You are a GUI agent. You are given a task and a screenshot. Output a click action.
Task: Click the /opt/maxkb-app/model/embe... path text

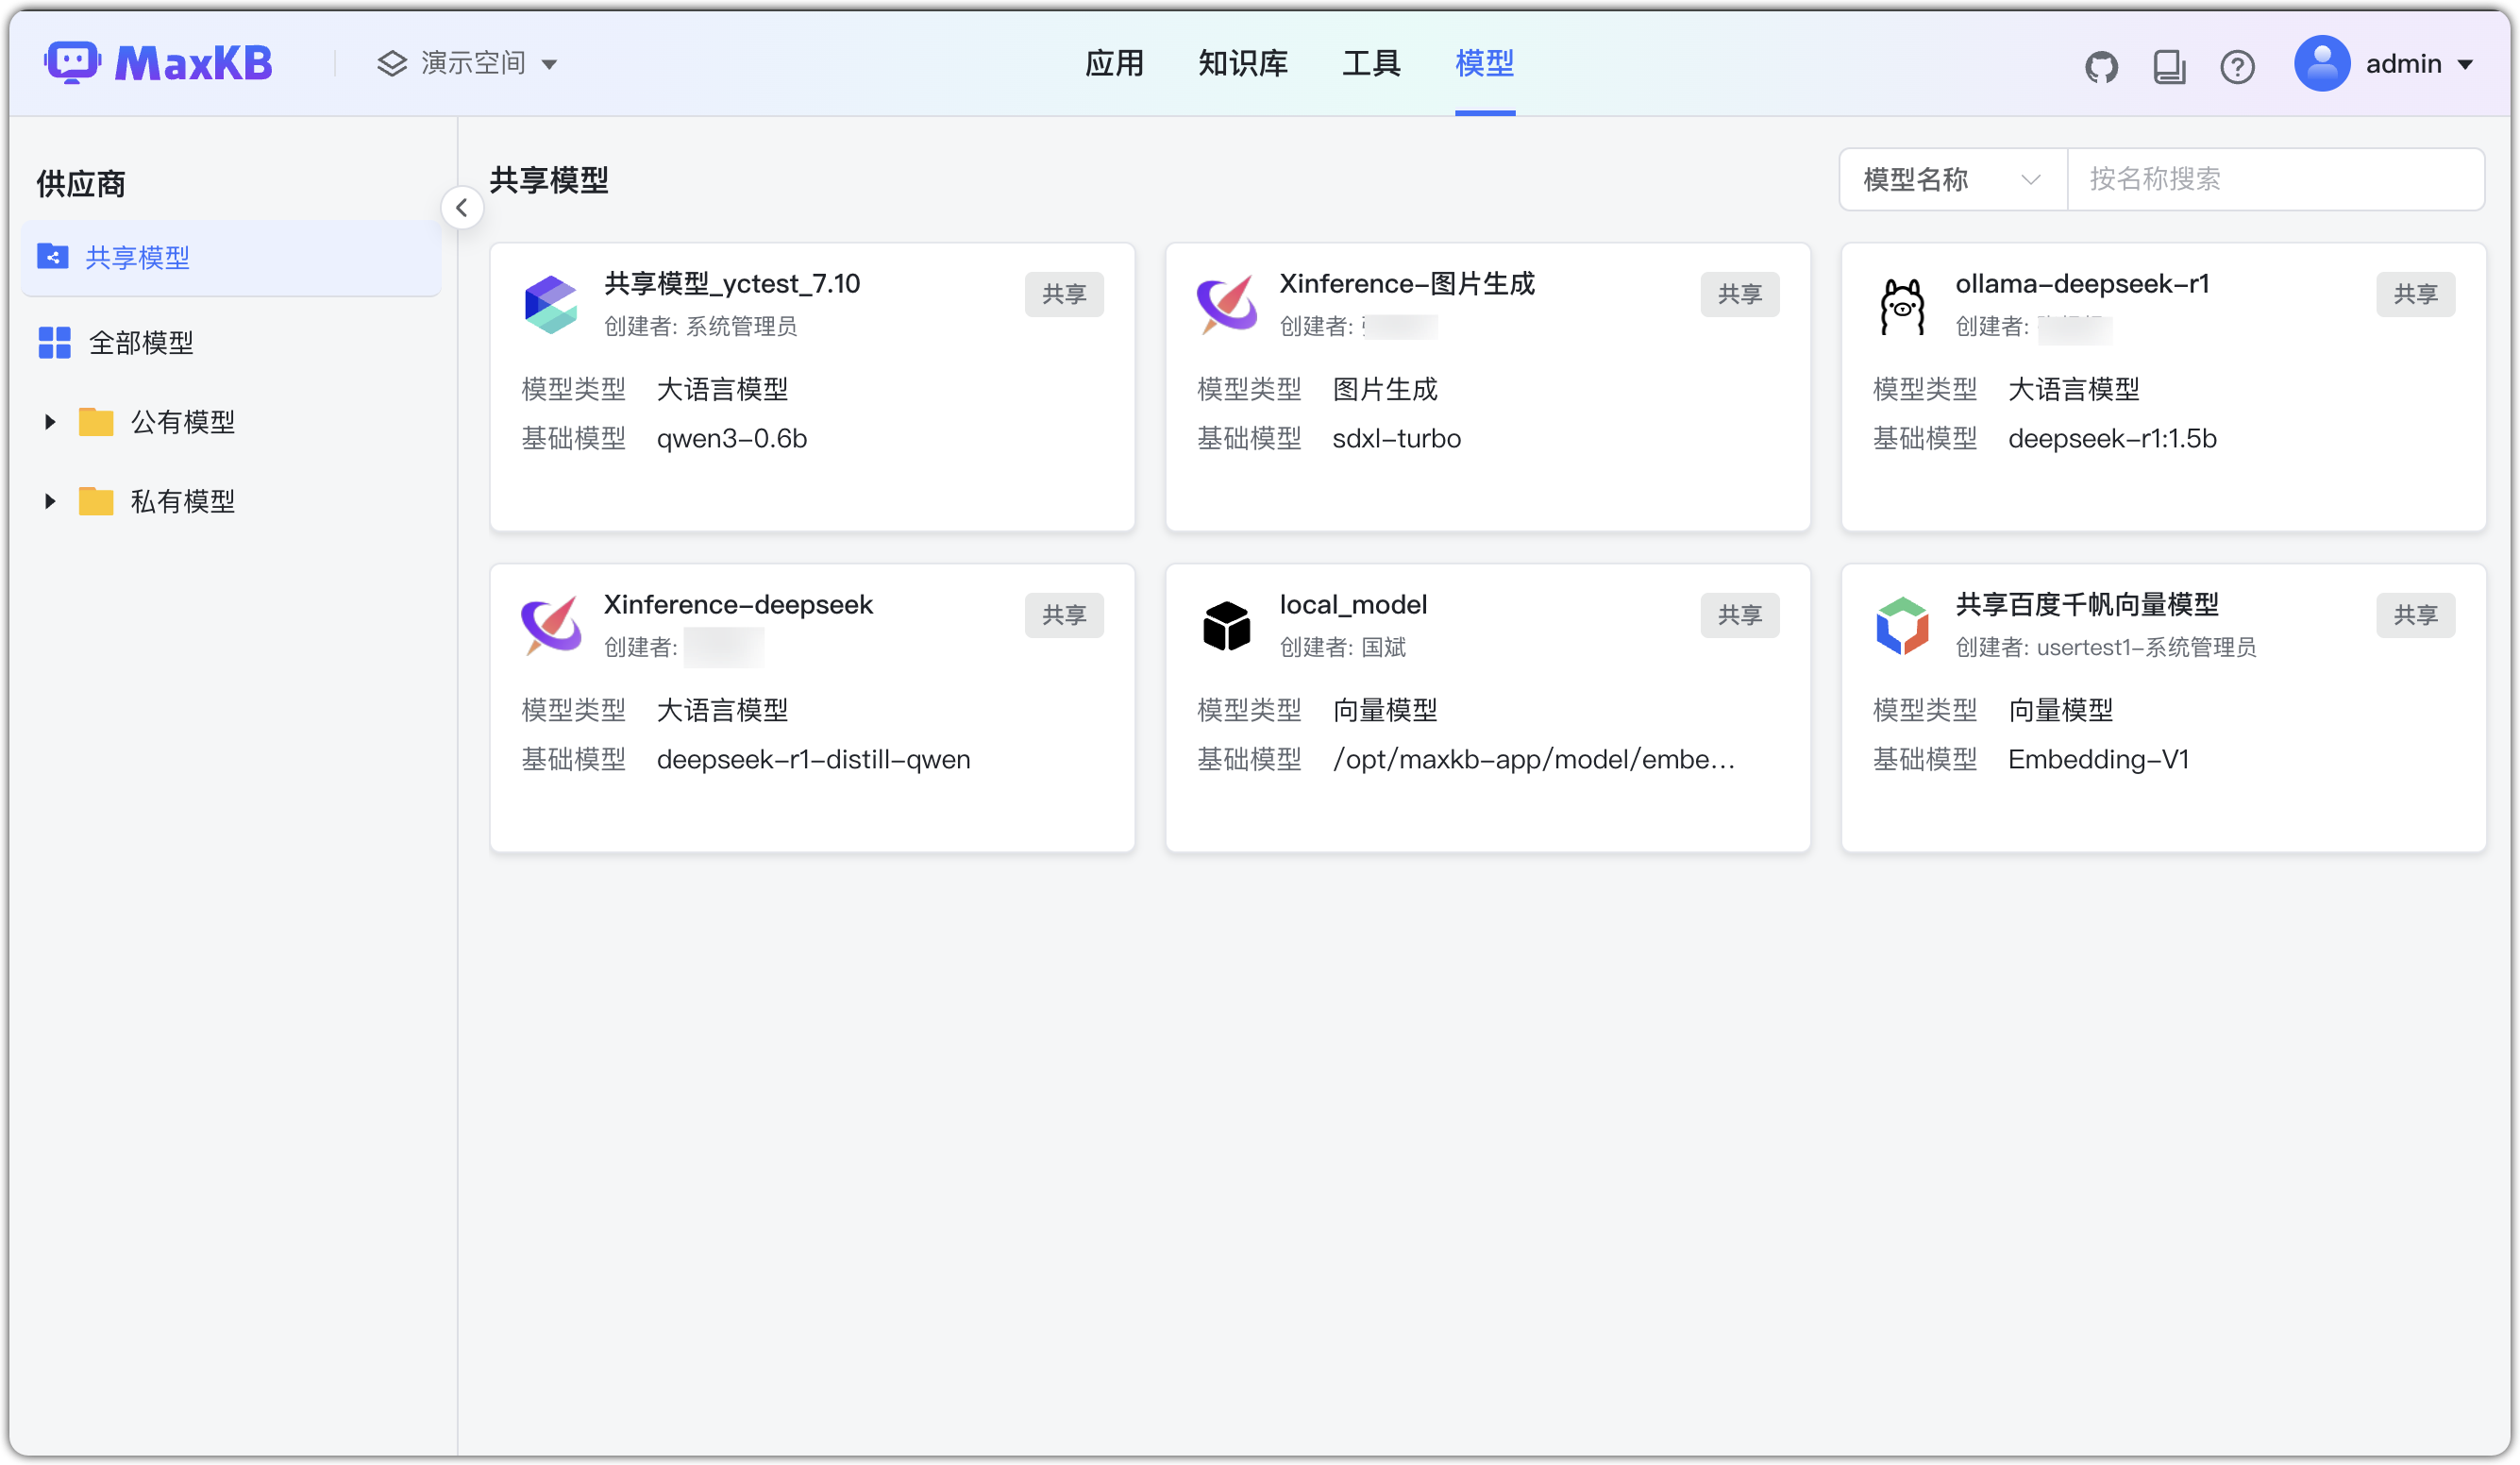click(x=1534, y=760)
